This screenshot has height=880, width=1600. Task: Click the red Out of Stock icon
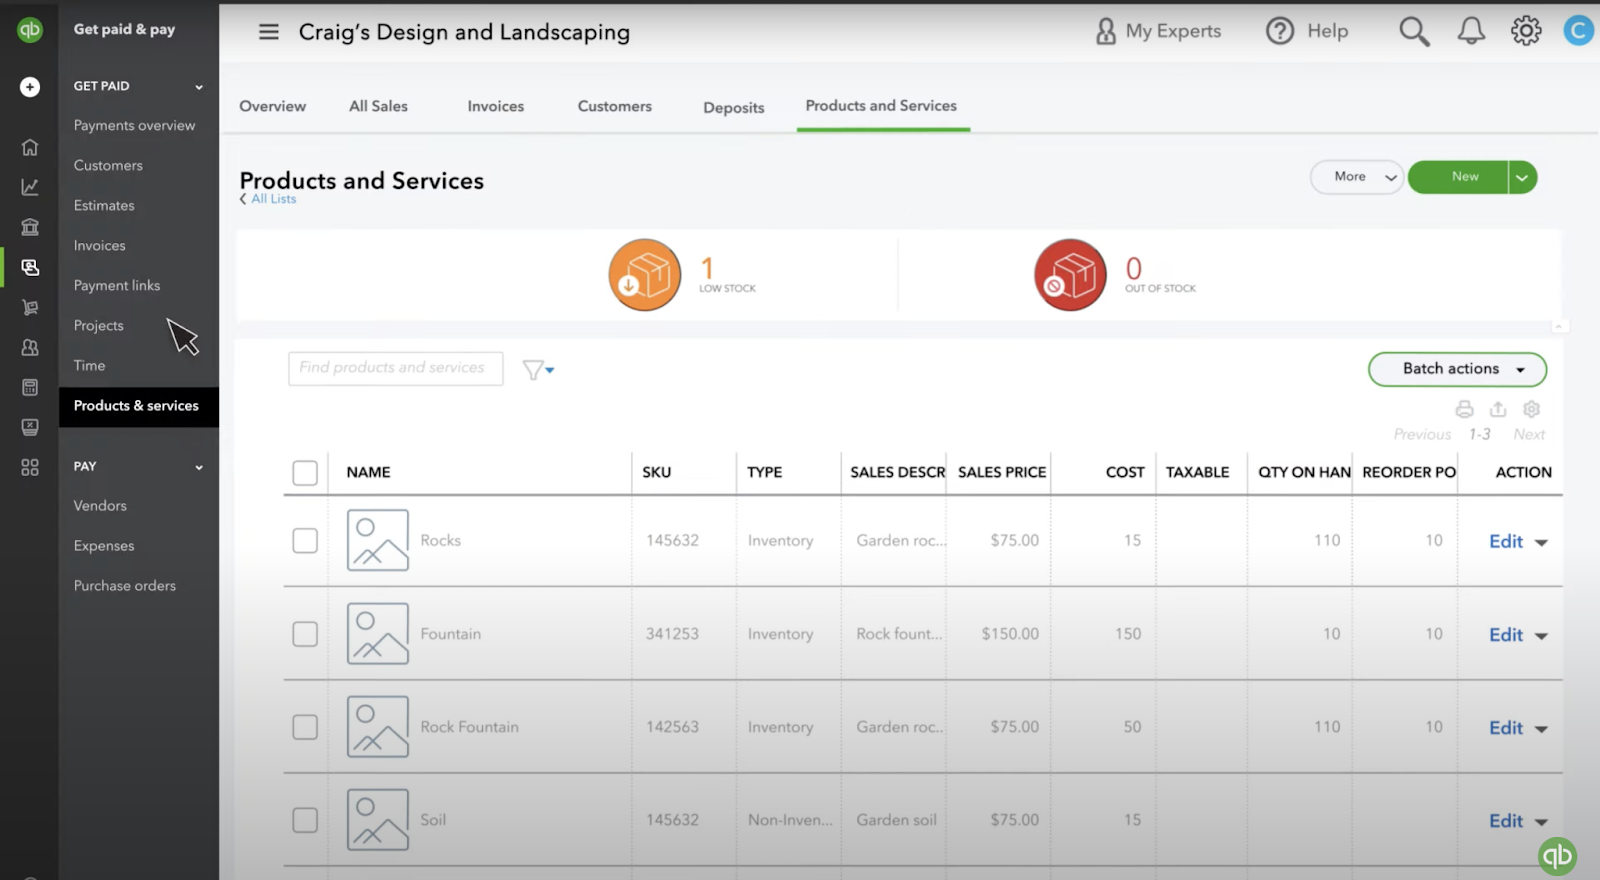tap(1070, 275)
